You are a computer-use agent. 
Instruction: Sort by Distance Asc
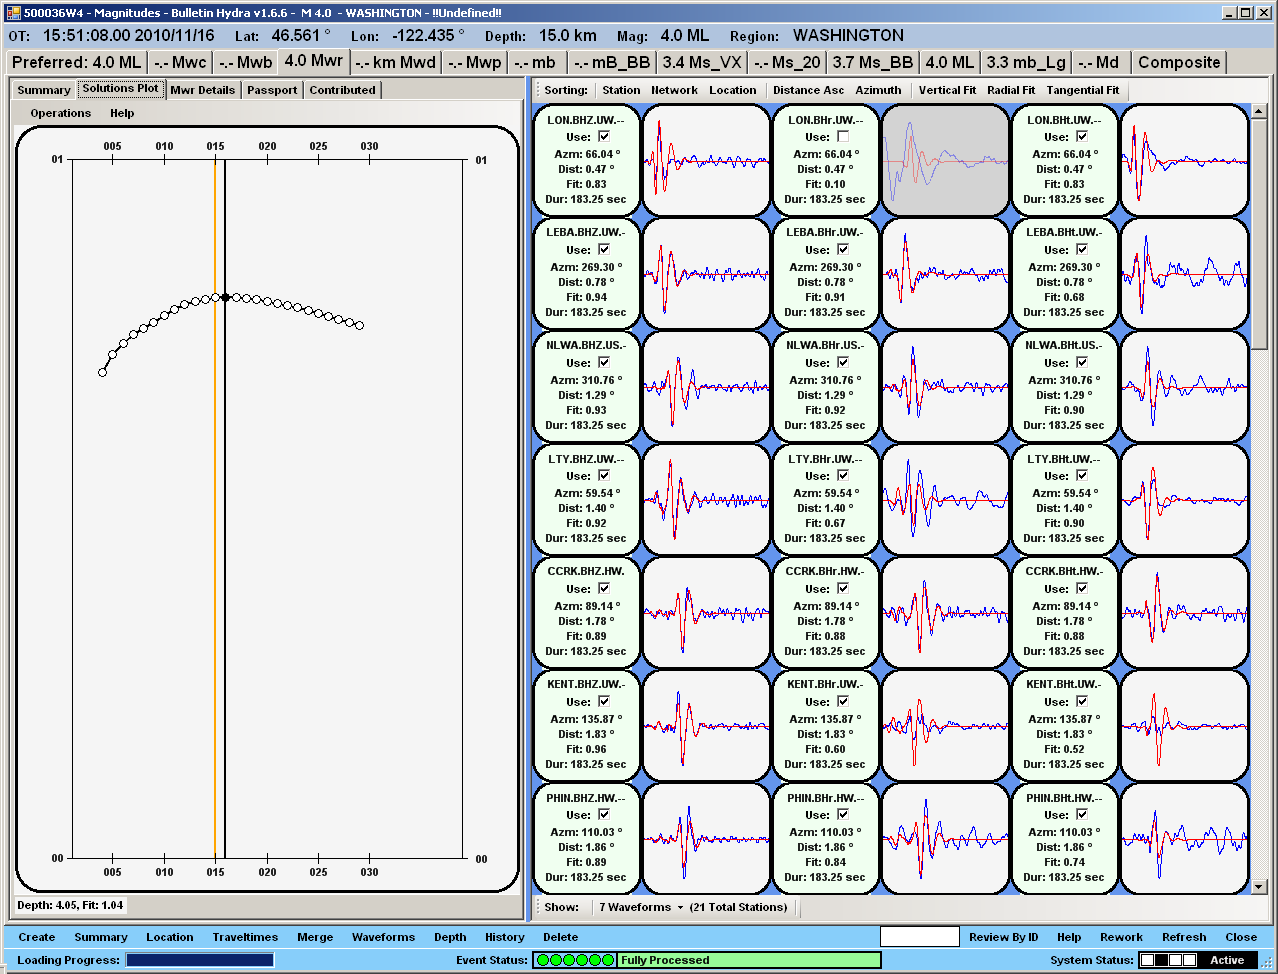(809, 90)
